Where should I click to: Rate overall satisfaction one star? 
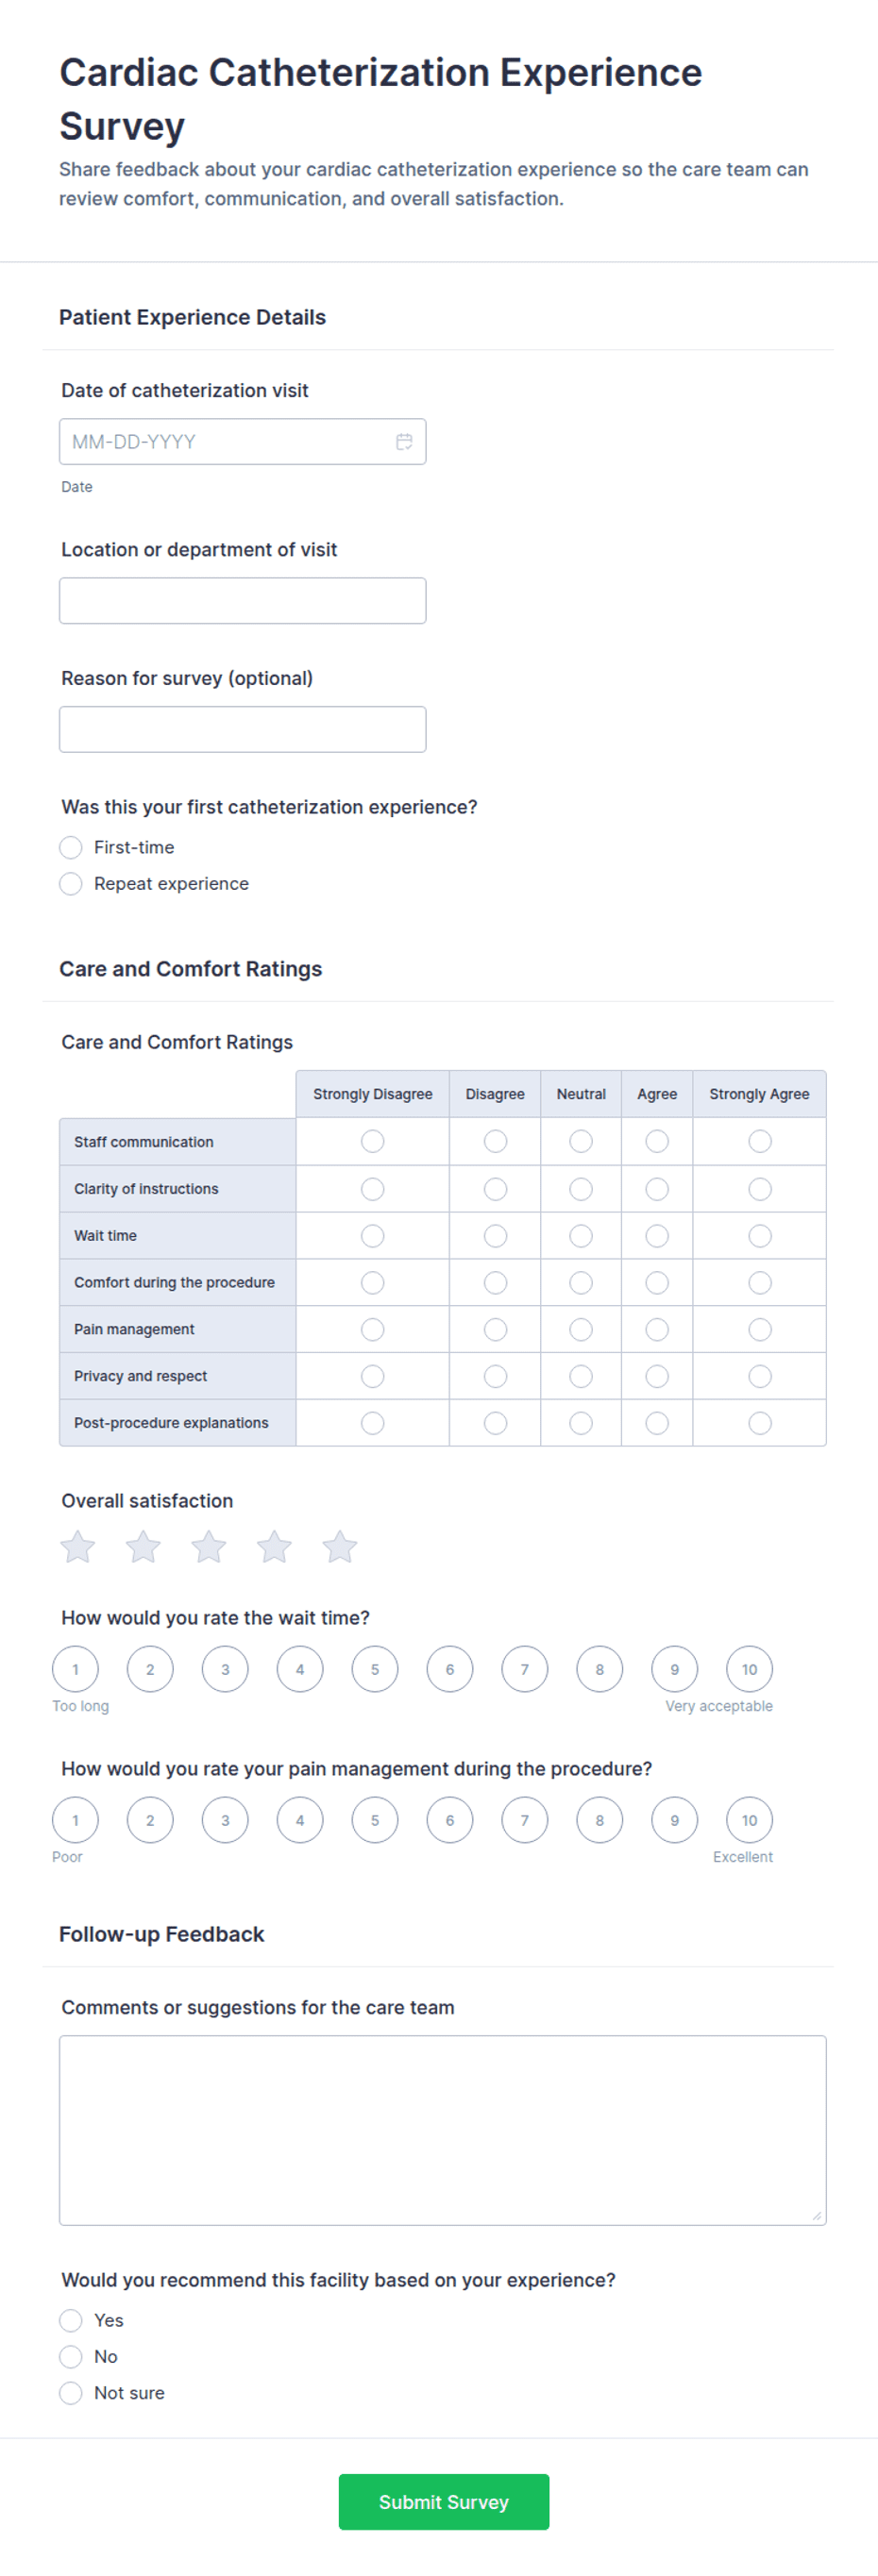78,1547
